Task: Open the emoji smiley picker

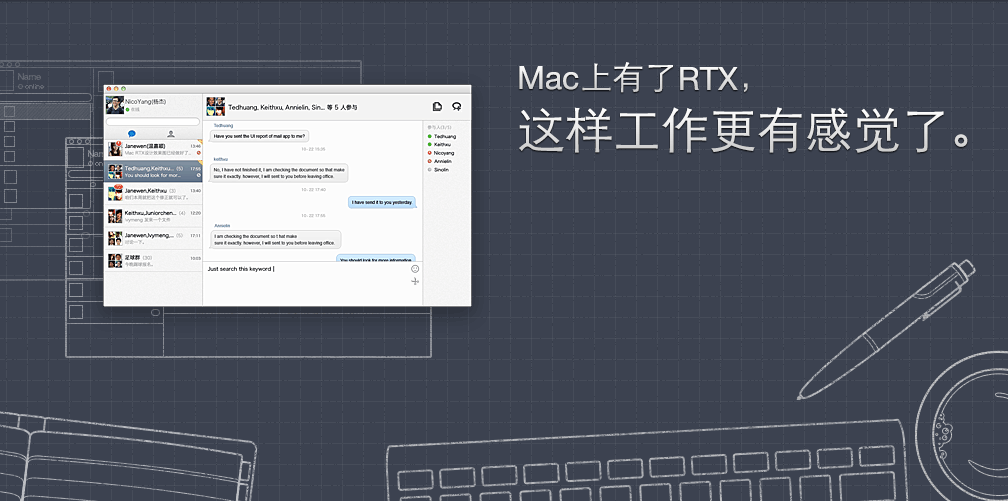Action: pos(415,268)
